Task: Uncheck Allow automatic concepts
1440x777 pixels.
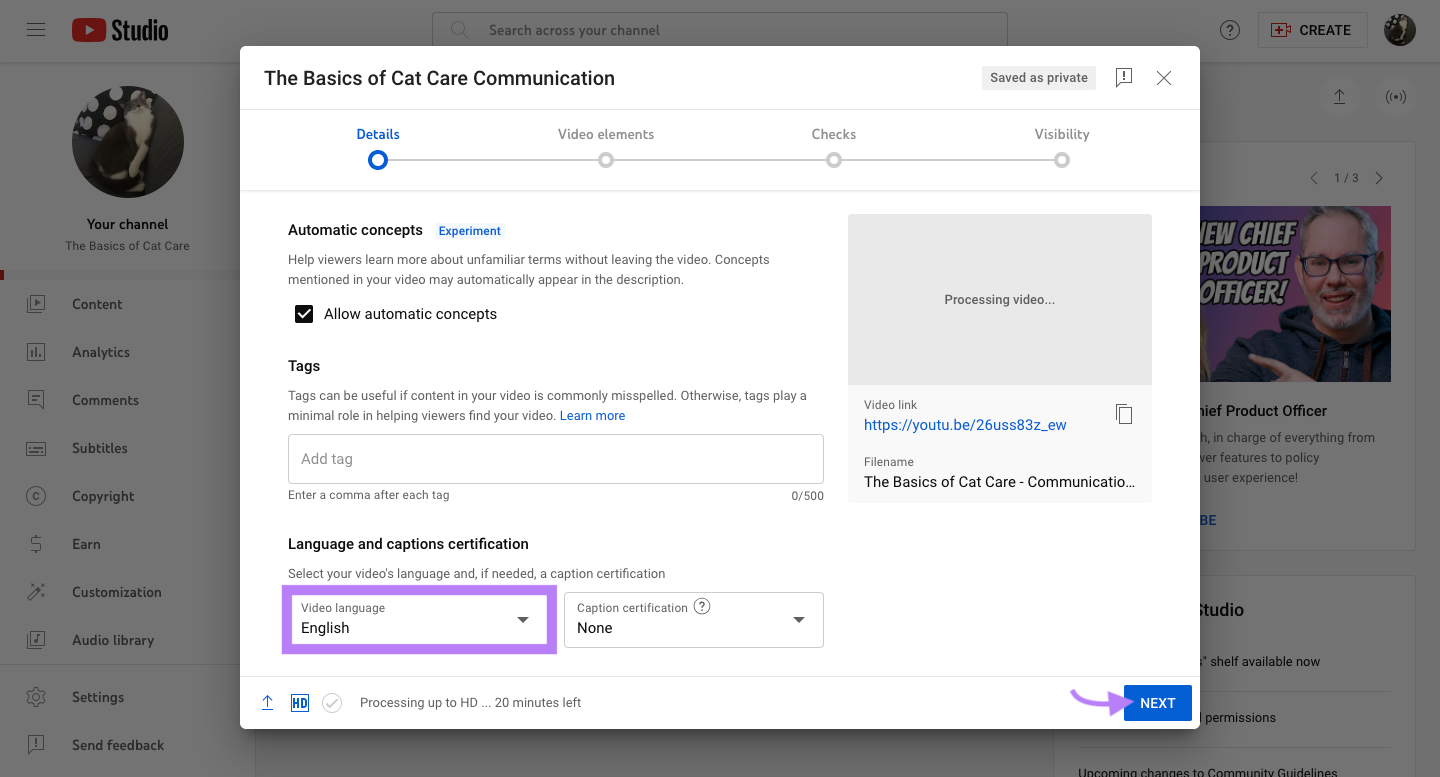Action: coord(303,313)
